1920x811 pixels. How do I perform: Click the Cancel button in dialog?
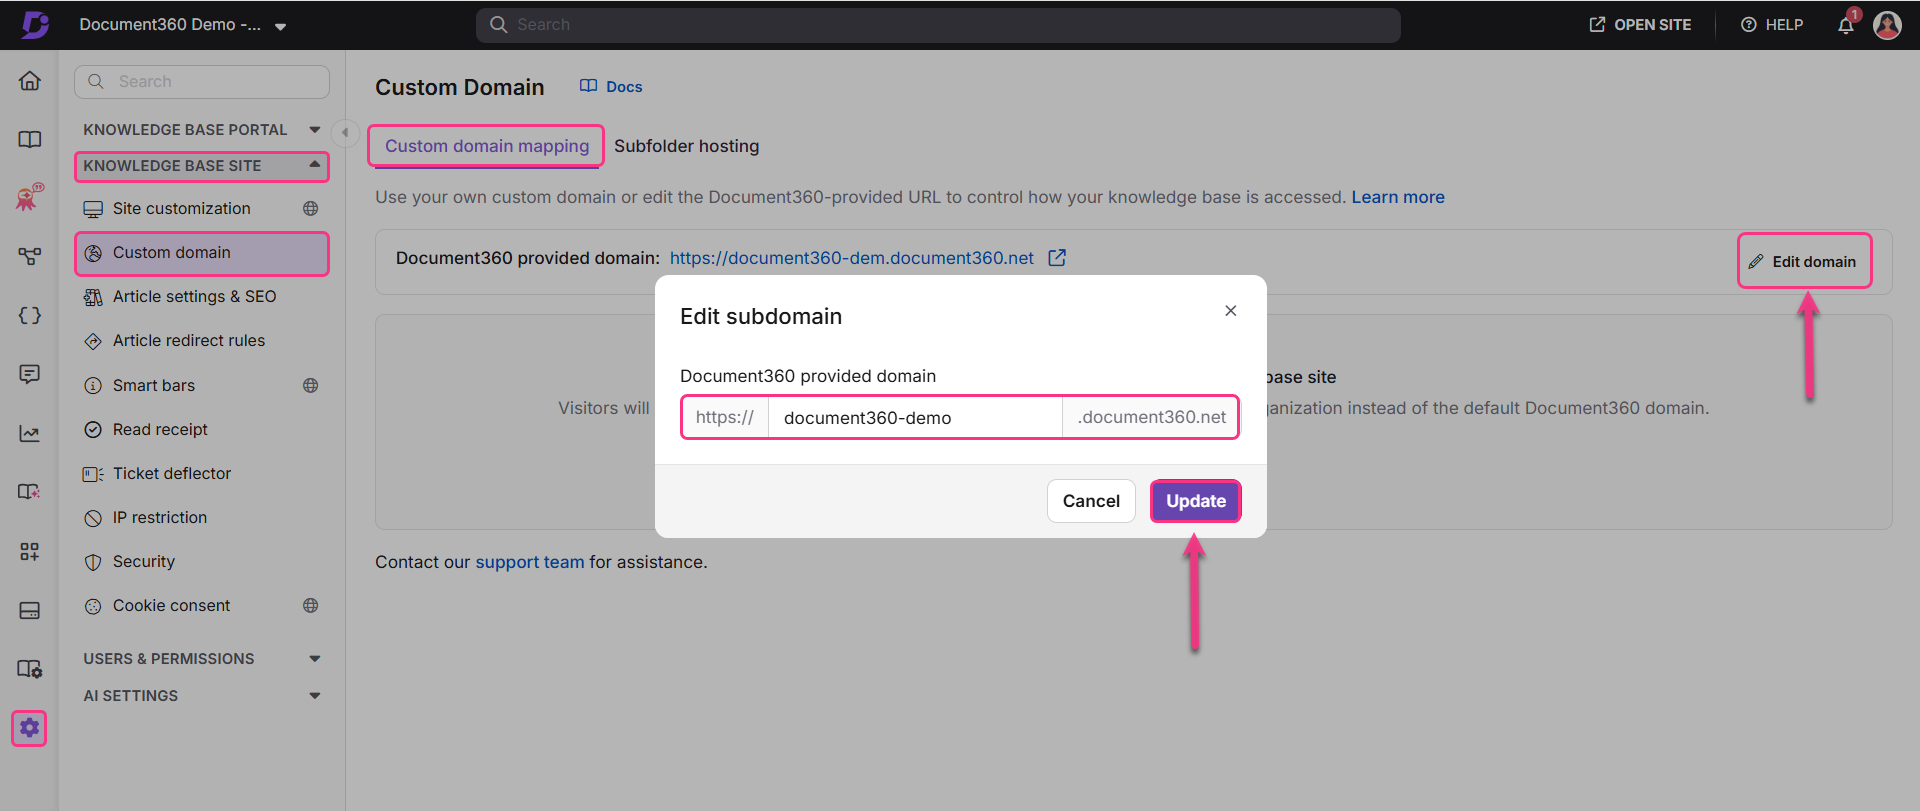click(1091, 501)
